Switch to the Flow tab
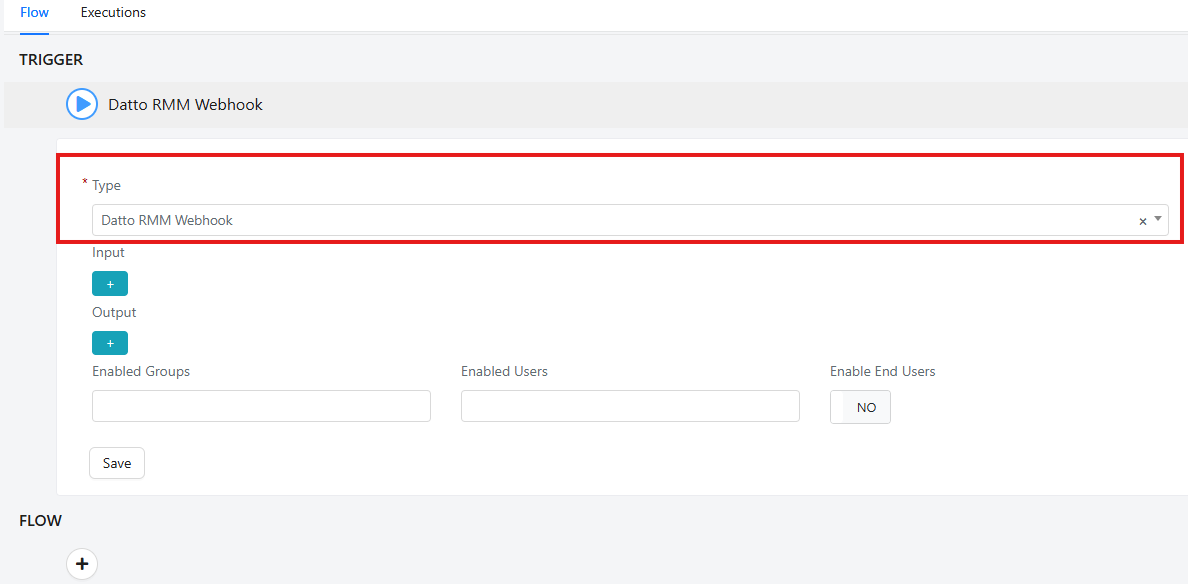Viewport: 1188px width, 584px height. coord(34,13)
